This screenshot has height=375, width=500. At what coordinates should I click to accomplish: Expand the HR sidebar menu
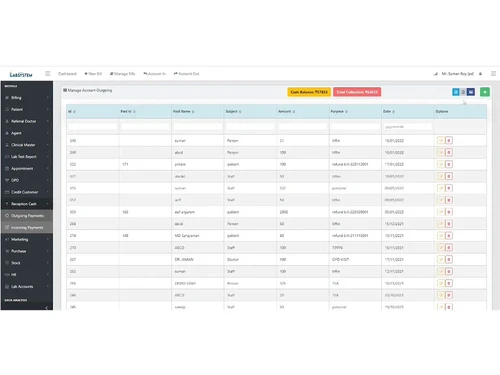[x=27, y=275]
